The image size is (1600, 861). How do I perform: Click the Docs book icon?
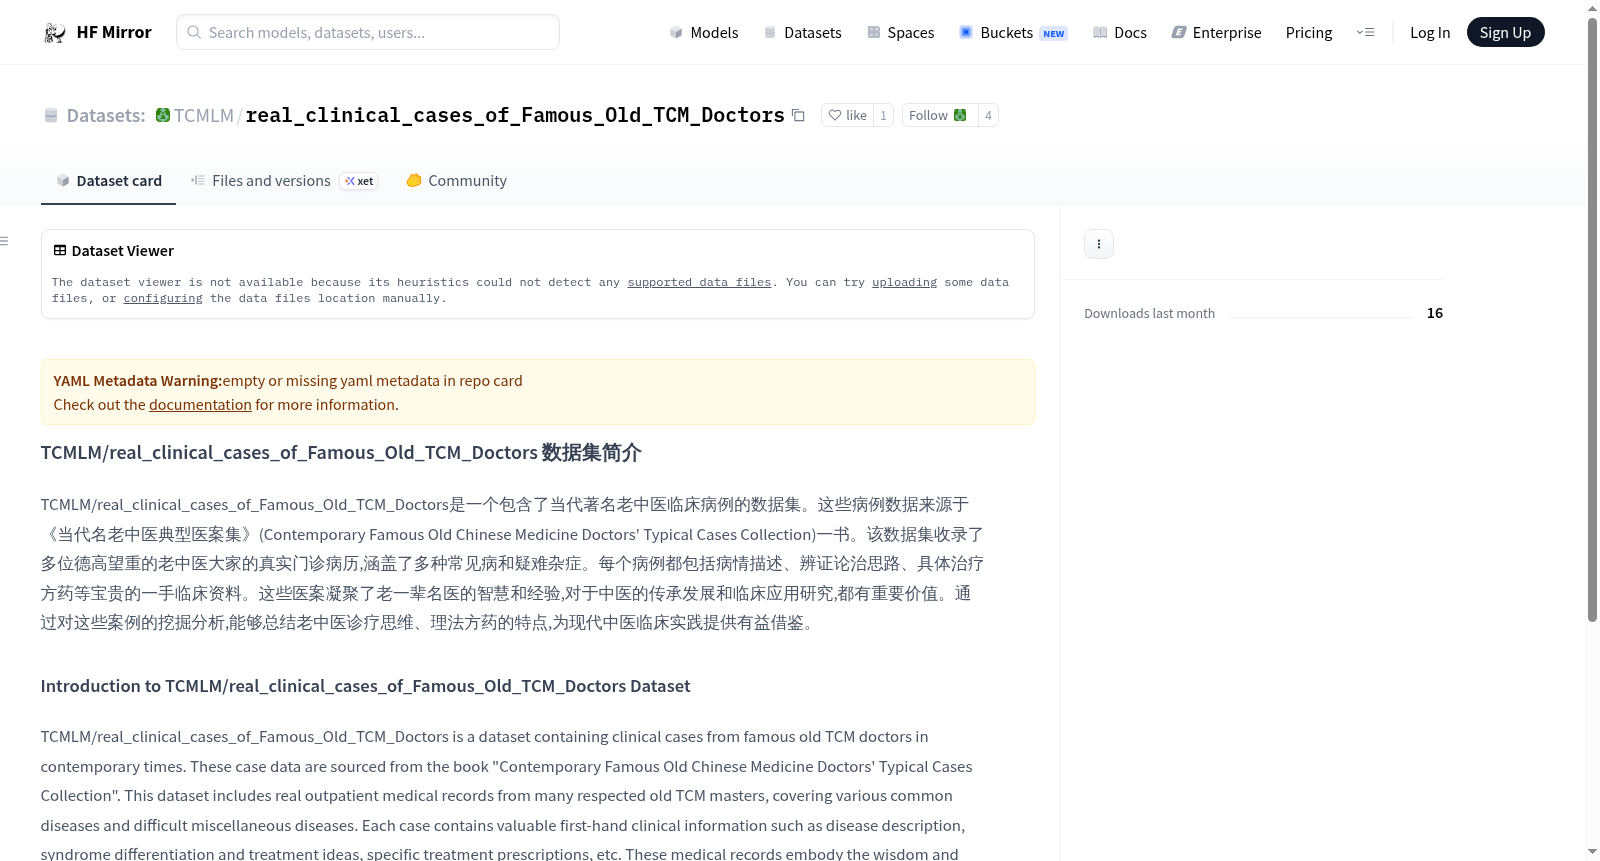tap(1100, 33)
